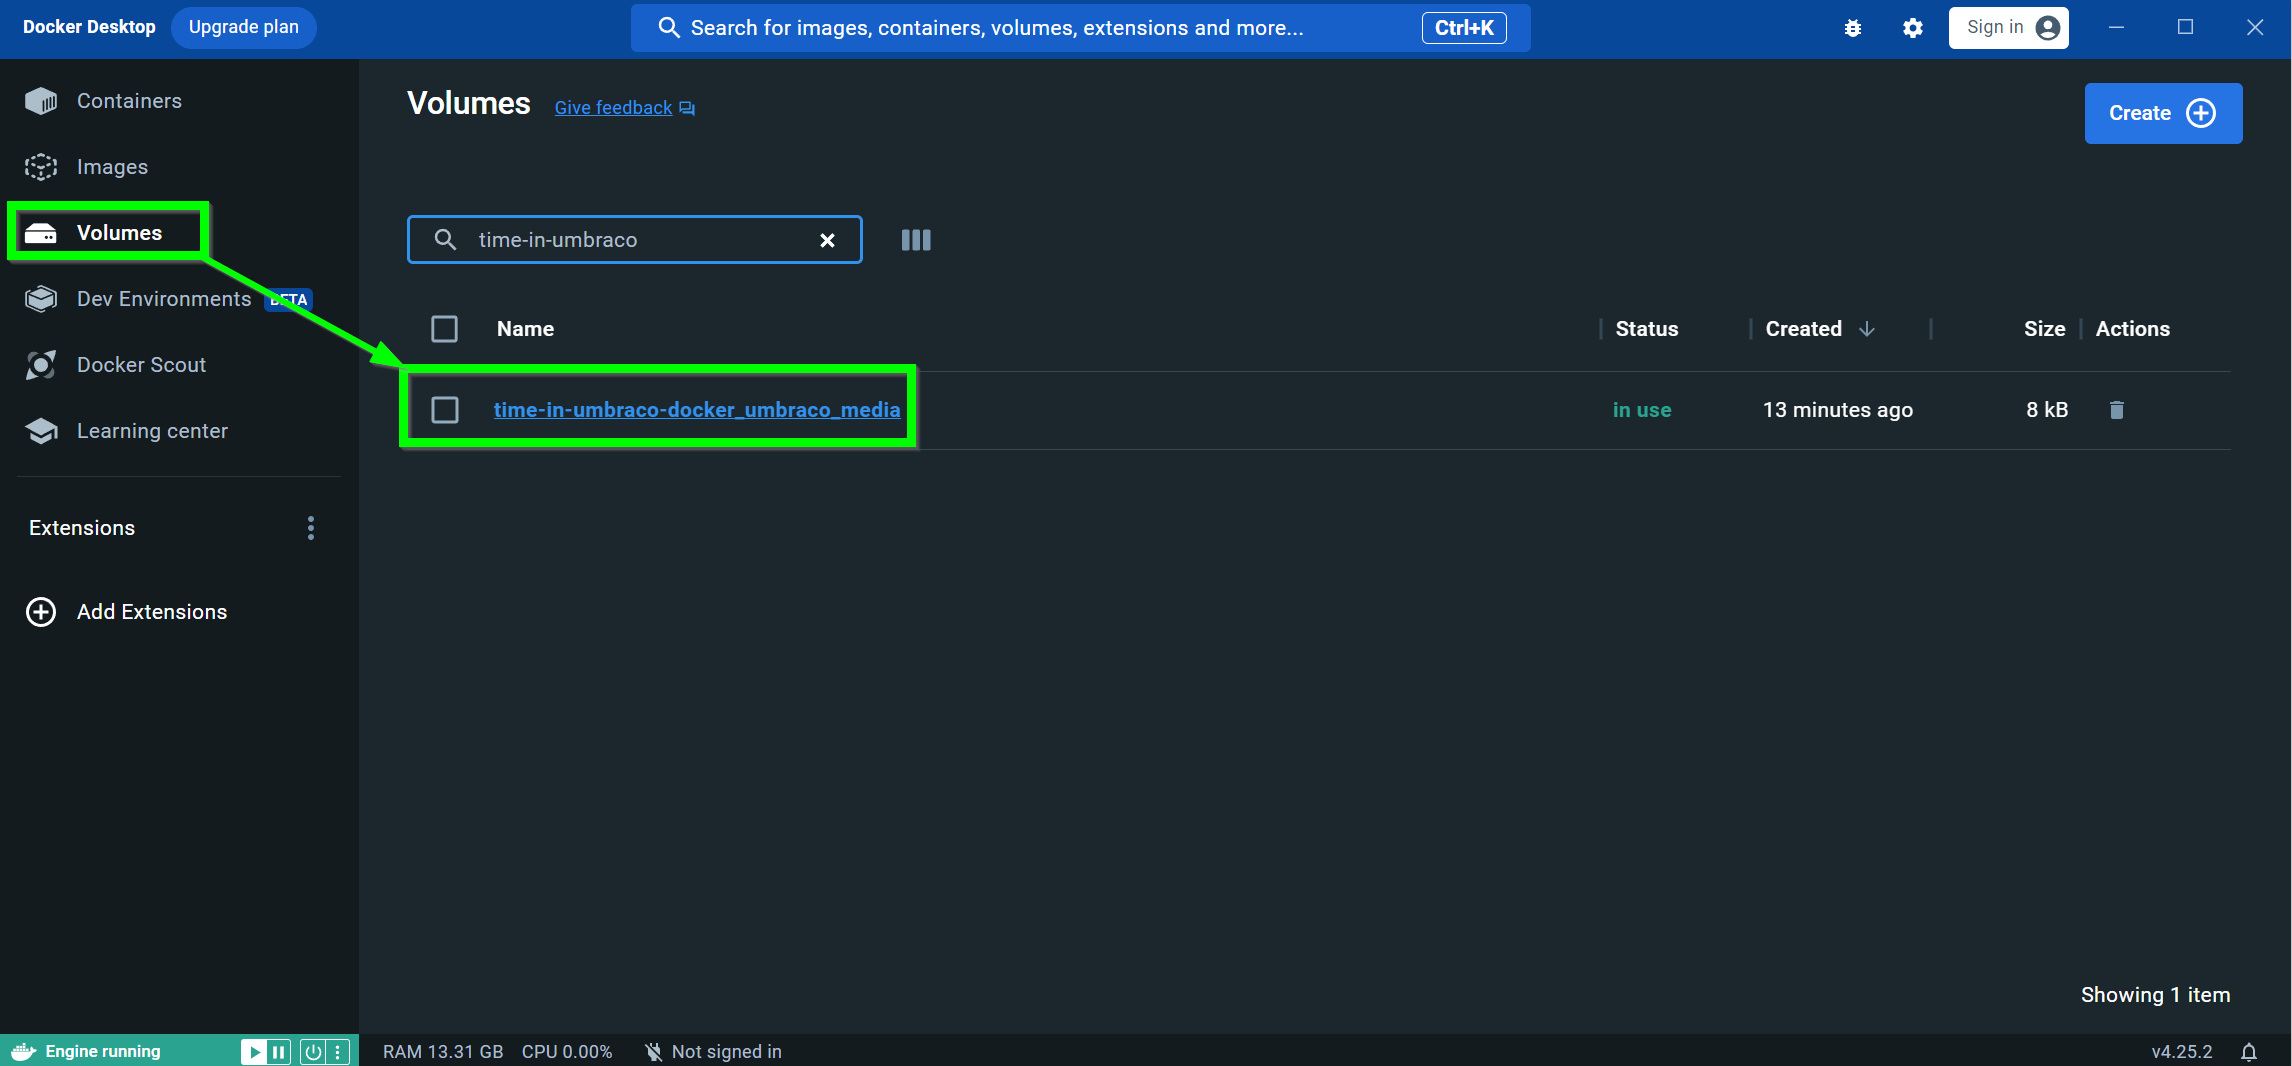Click the Not signed in status
This screenshot has height=1066, width=2292.
pyautogui.click(x=727, y=1052)
